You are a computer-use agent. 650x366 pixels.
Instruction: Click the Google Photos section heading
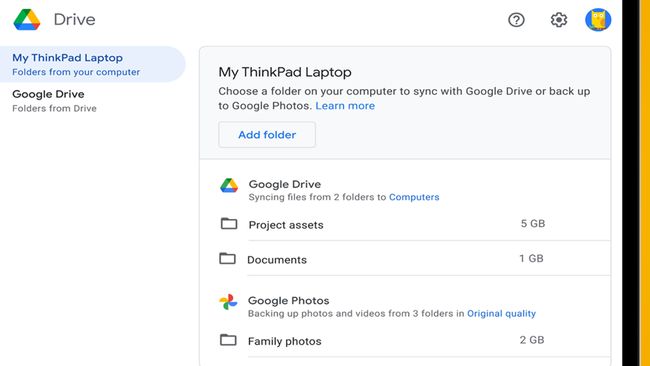click(289, 301)
